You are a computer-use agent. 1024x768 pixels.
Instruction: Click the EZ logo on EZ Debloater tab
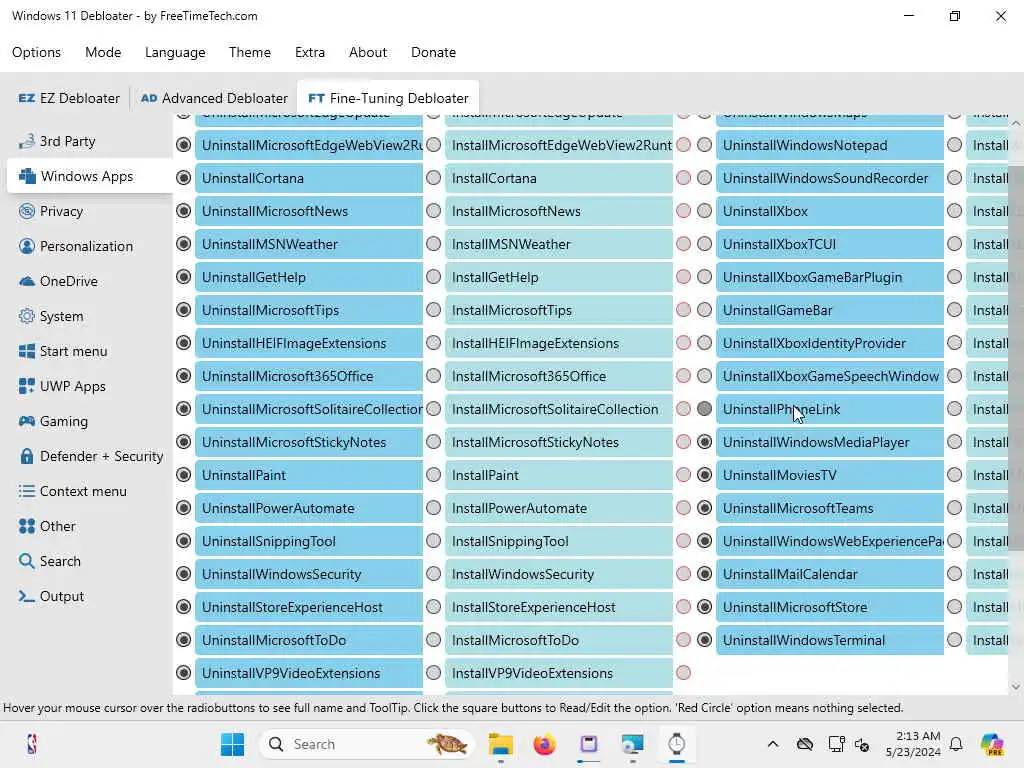pos(27,98)
